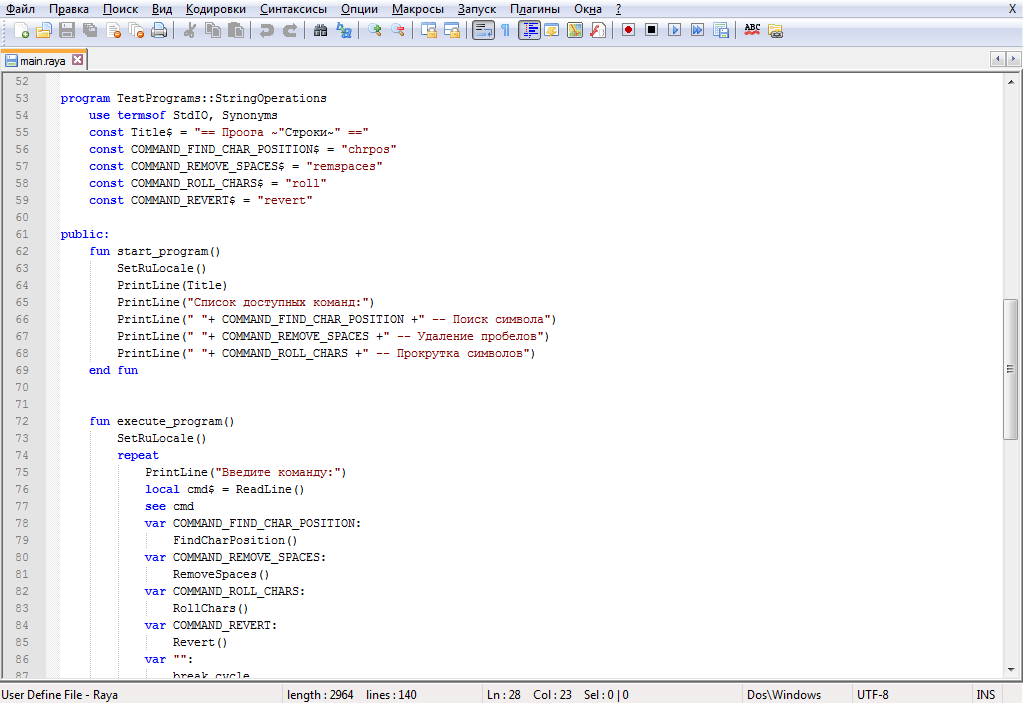Click the vertical scrollbar thumb
The height and width of the screenshot is (703, 1024).
click(1010, 369)
